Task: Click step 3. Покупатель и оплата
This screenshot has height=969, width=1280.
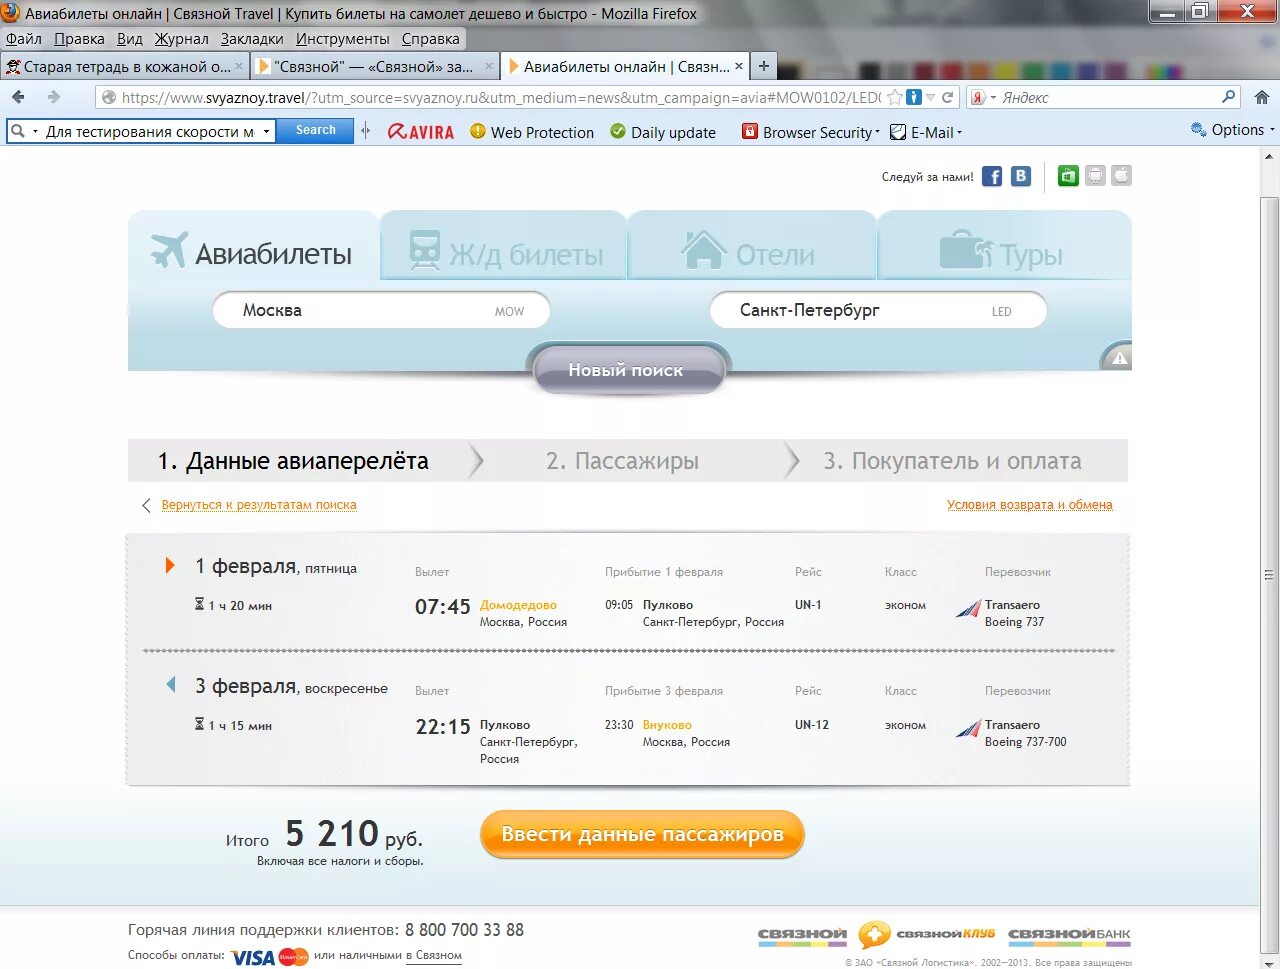Action: (x=952, y=461)
